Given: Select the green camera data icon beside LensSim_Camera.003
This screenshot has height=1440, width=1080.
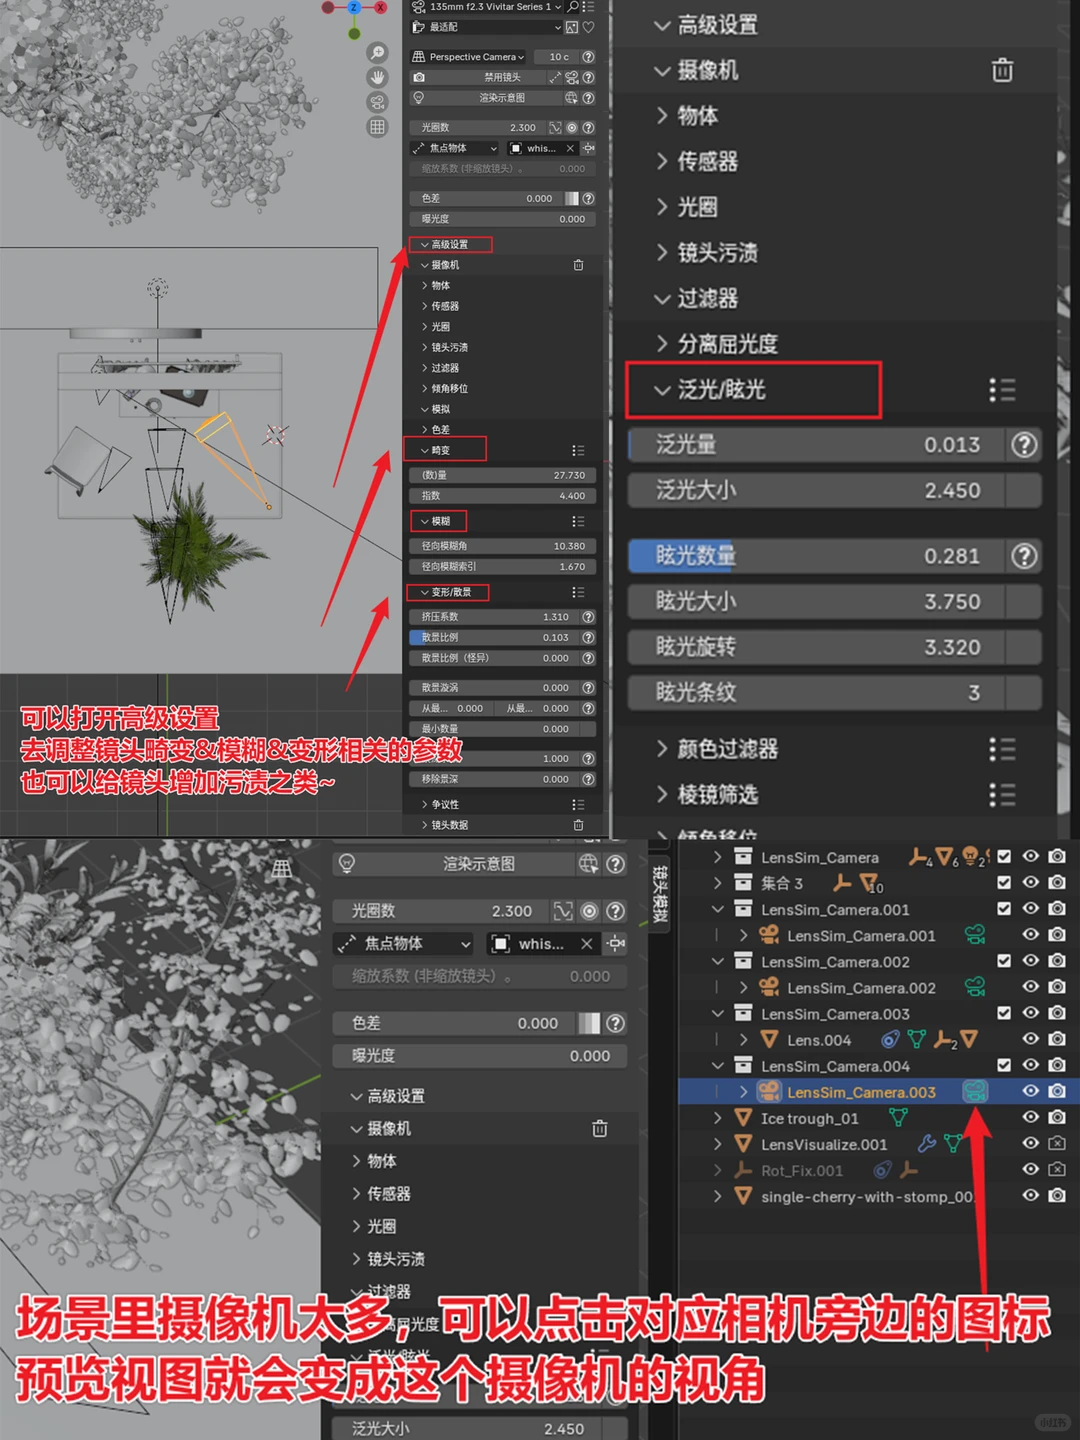Looking at the screenshot, I should (975, 1091).
